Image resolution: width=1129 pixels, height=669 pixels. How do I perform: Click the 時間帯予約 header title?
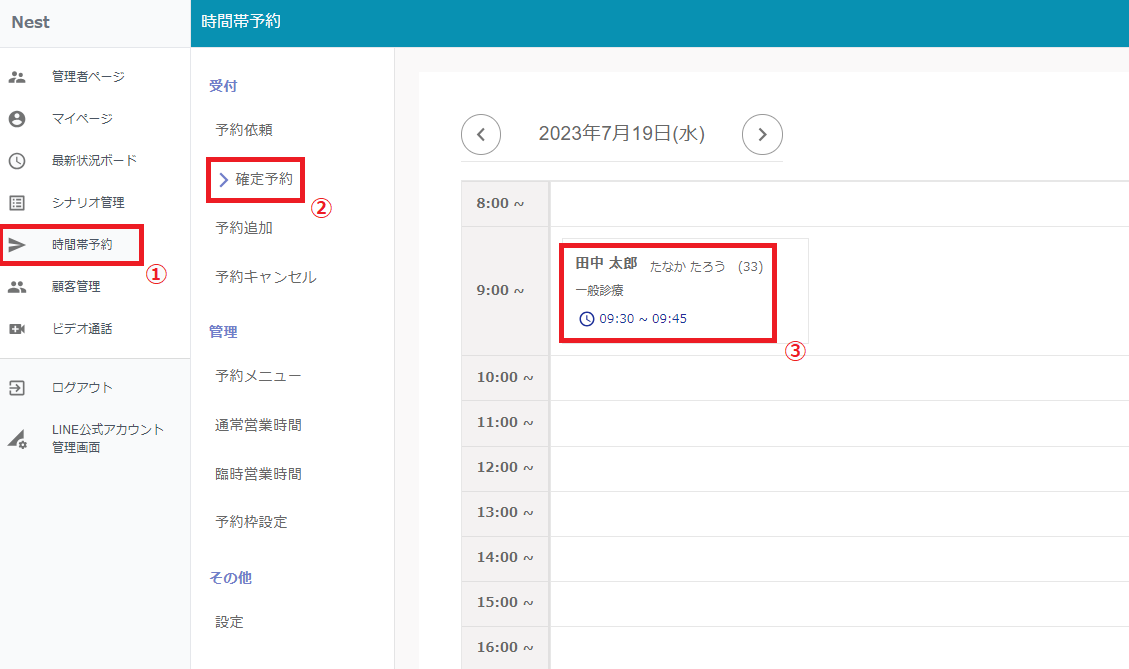tap(241, 22)
